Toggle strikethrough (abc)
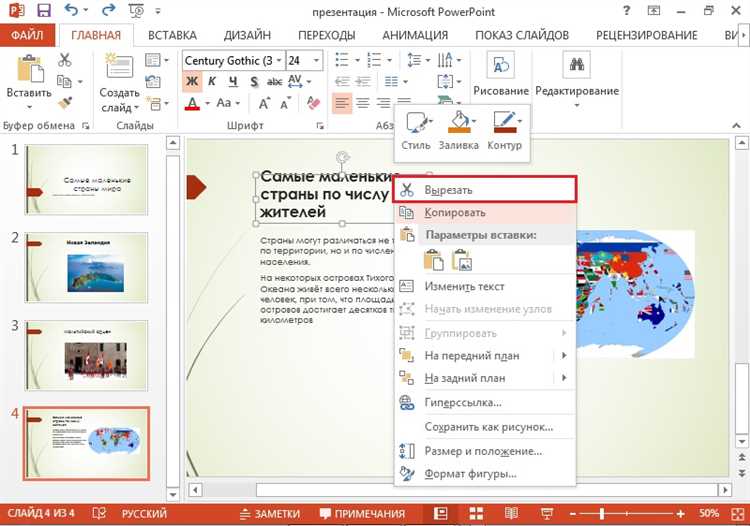Image resolution: width=750 pixels, height=526 pixels. tap(274, 82)
